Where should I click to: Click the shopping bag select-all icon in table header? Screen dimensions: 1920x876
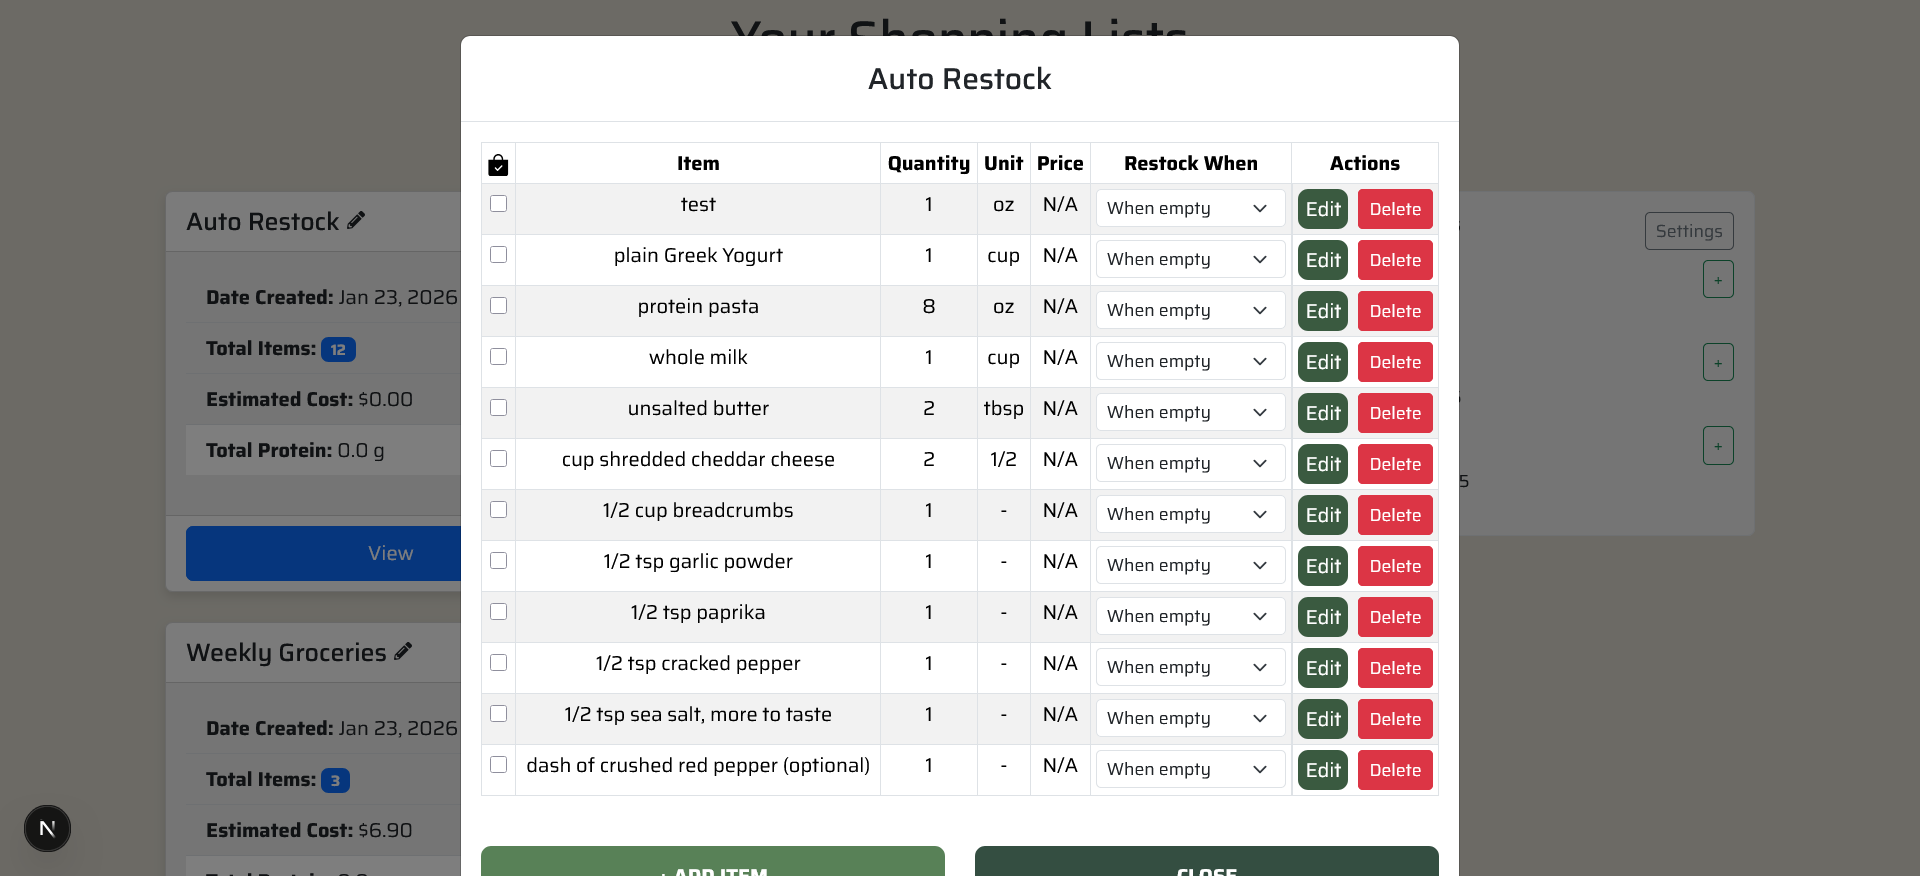(x=498, y=164)
